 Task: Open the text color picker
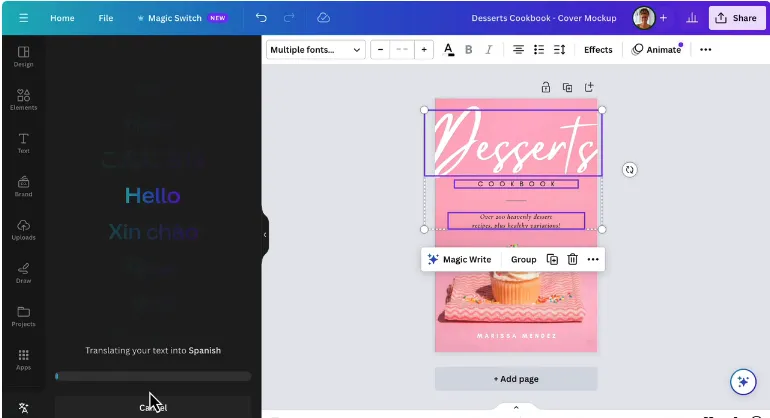click(448, 50)
